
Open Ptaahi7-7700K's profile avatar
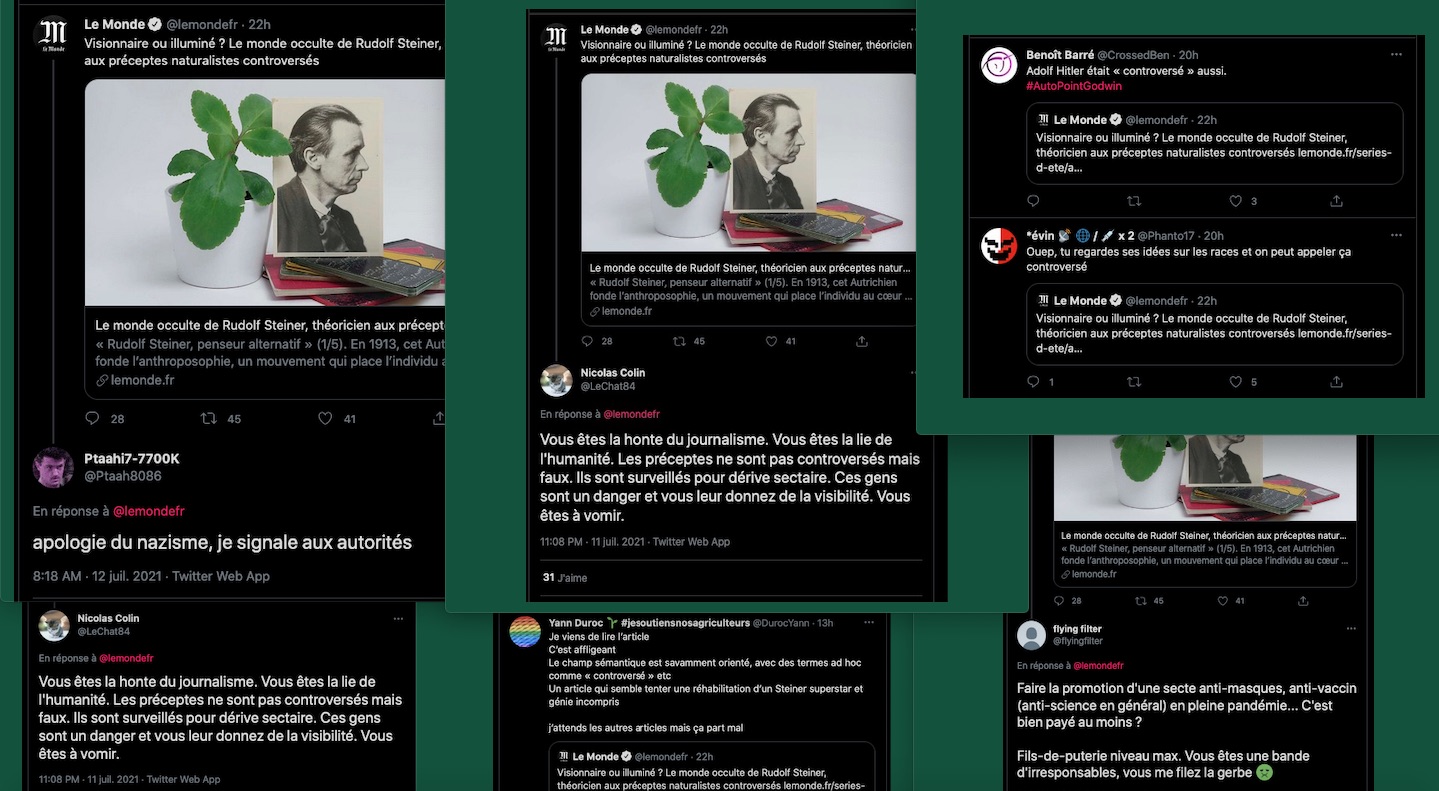(x=53, y=467)
